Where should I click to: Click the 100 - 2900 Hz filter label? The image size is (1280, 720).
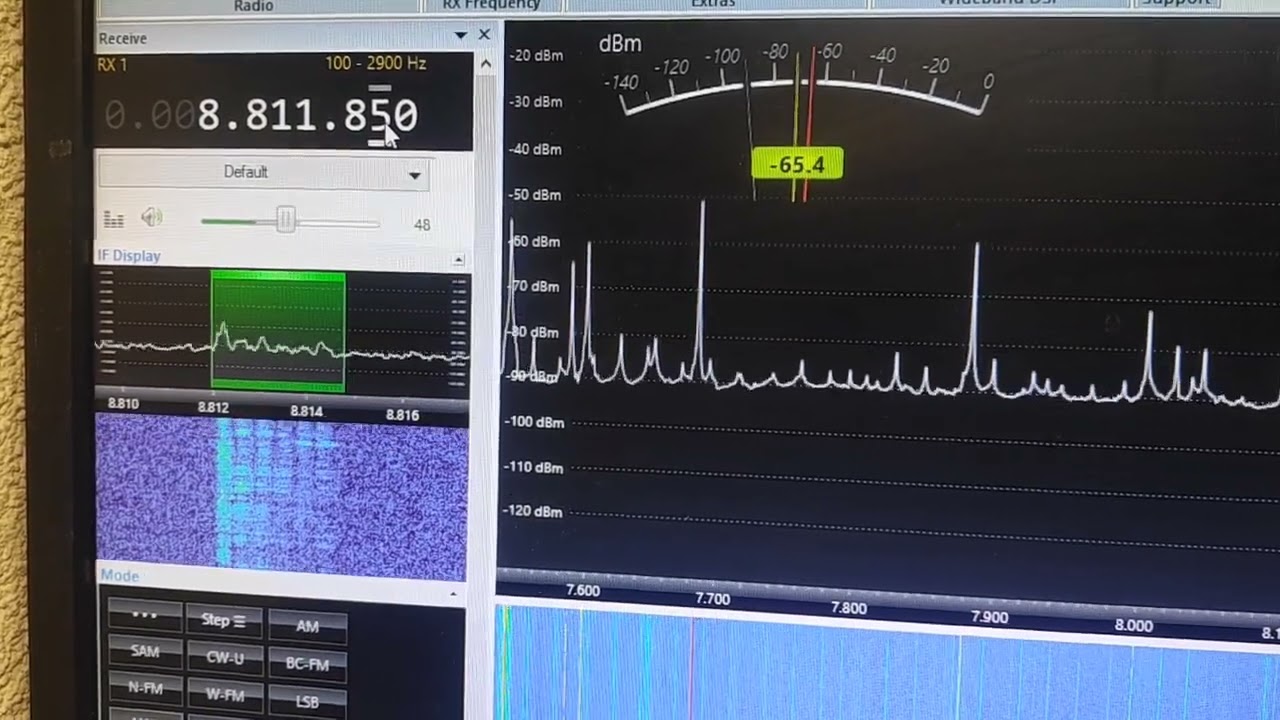[x=376, y=63]
